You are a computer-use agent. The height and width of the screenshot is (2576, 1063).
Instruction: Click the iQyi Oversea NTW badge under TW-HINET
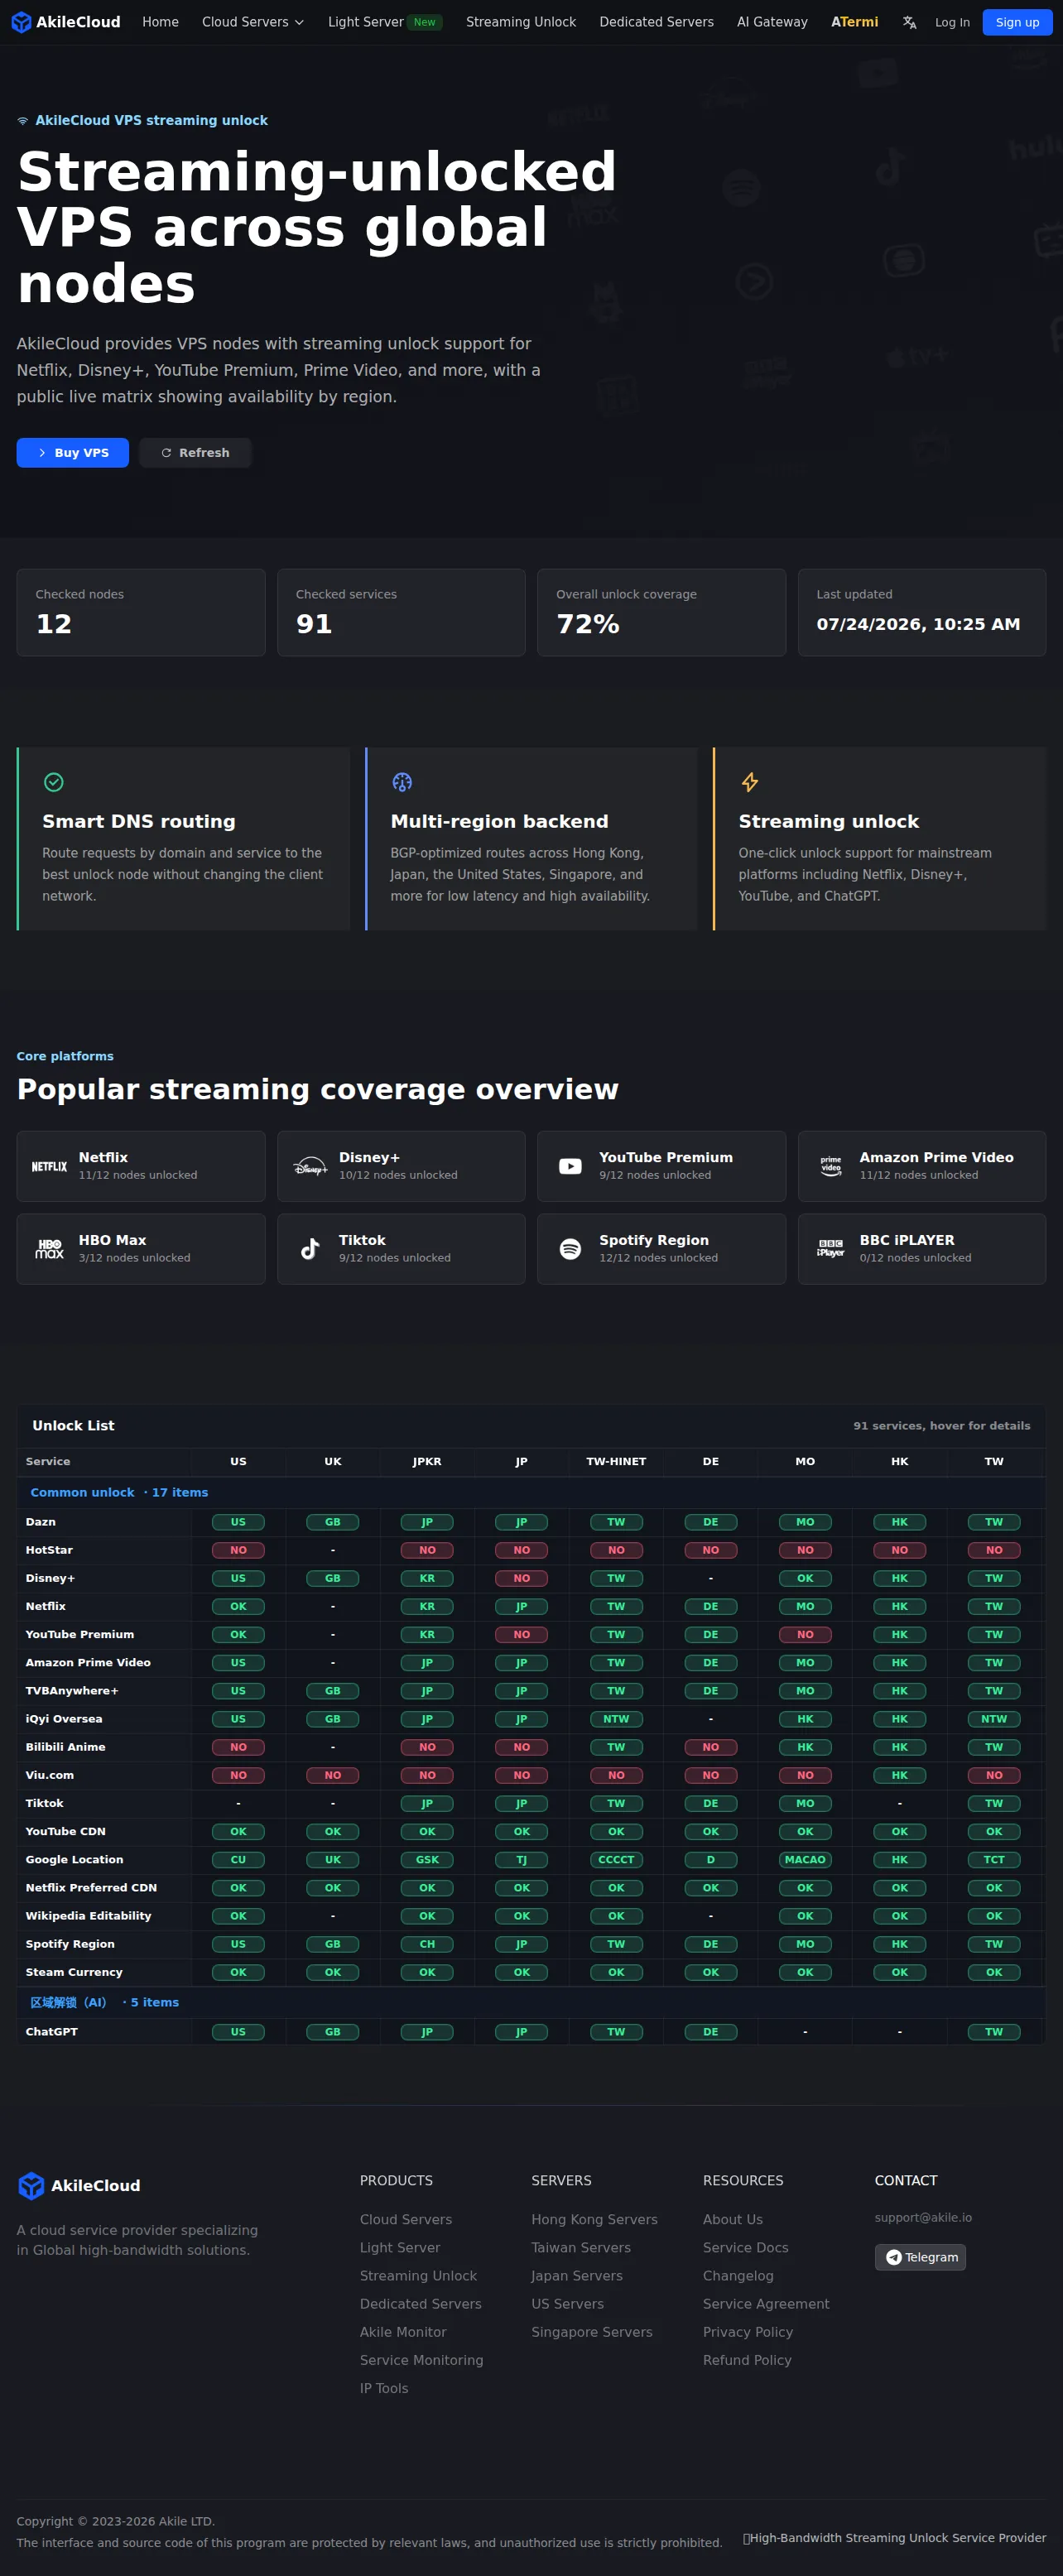tap(616, 1719)
